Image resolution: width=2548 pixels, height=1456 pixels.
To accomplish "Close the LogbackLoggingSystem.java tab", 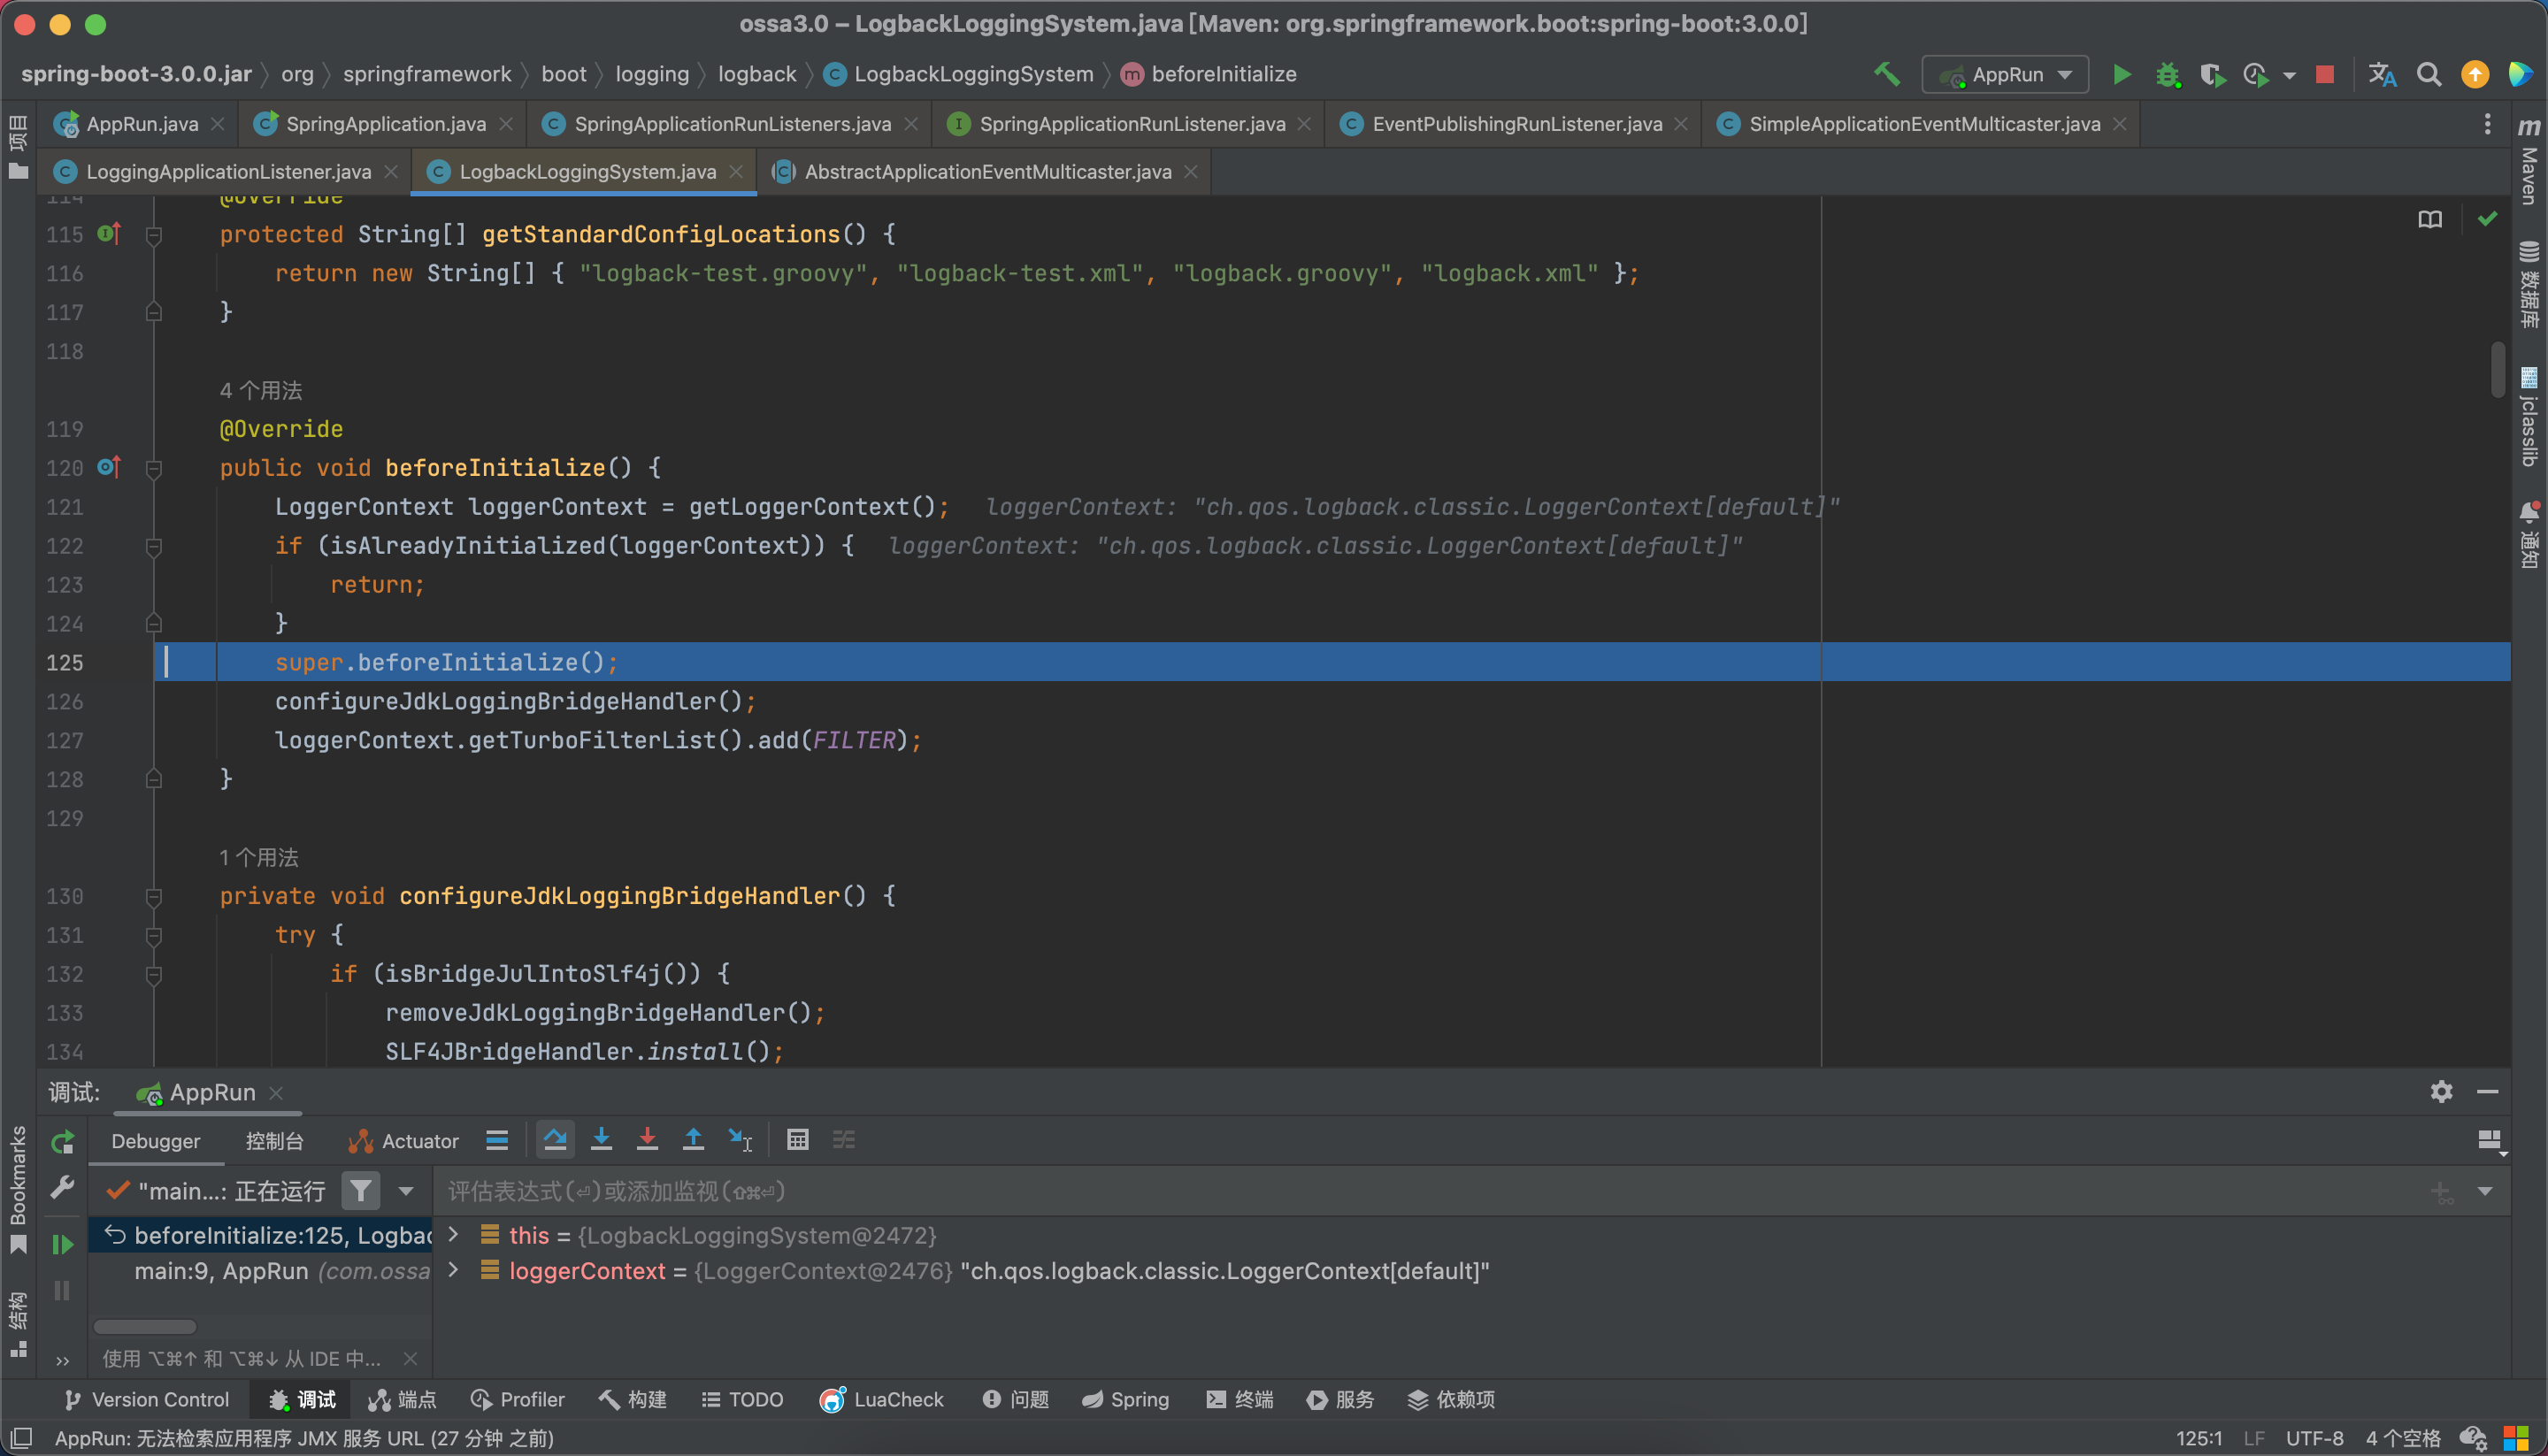I will tap(737, 172).
